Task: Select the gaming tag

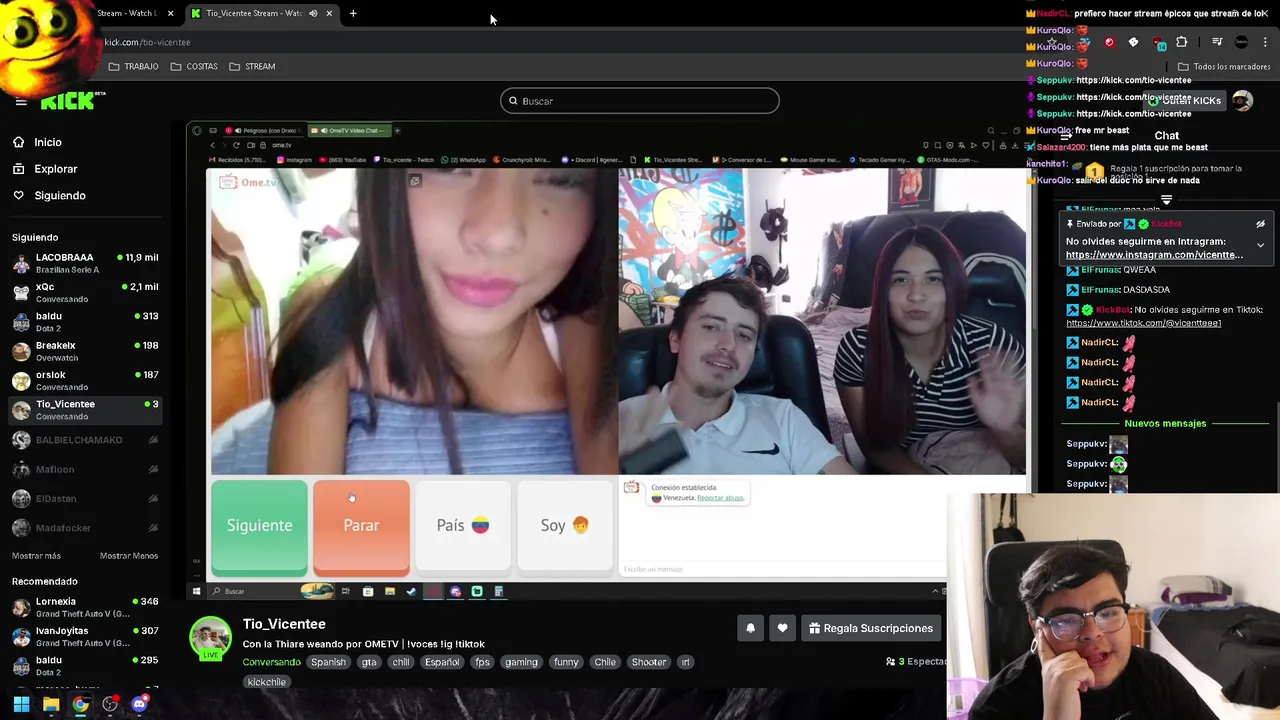Action: (521, 662)
